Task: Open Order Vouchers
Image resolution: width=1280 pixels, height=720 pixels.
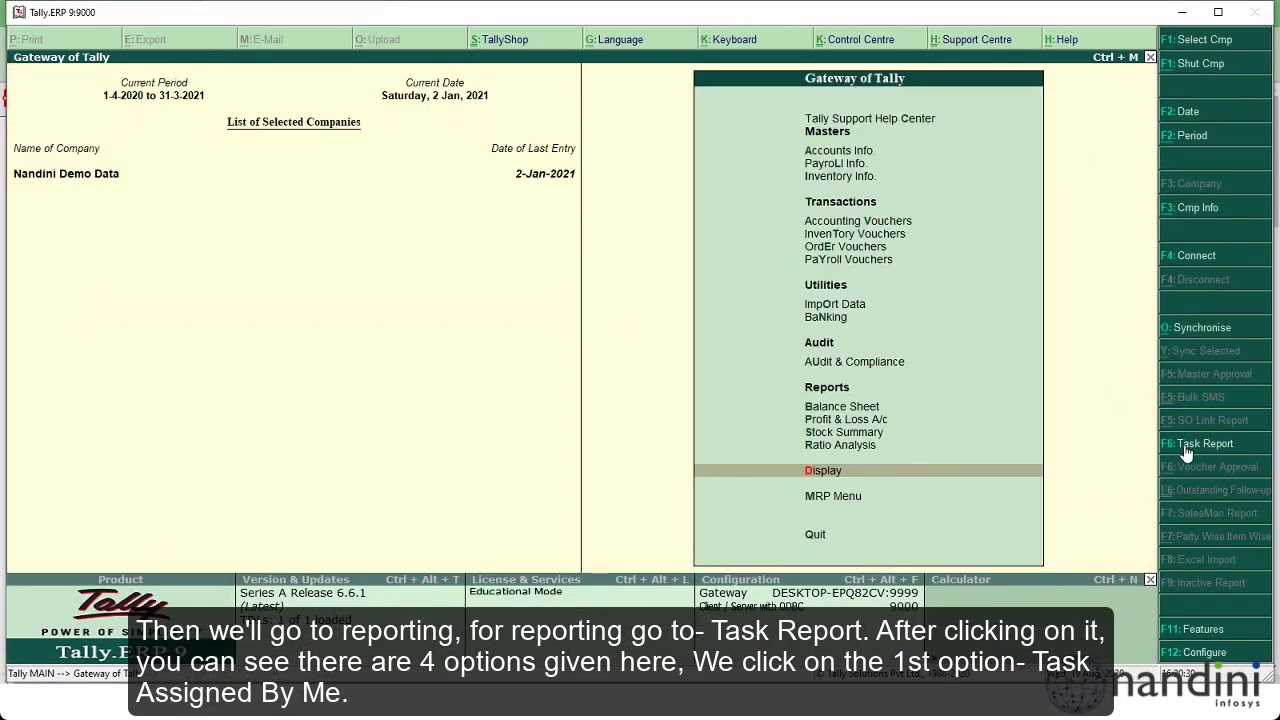Action: [x=845, y=247]
